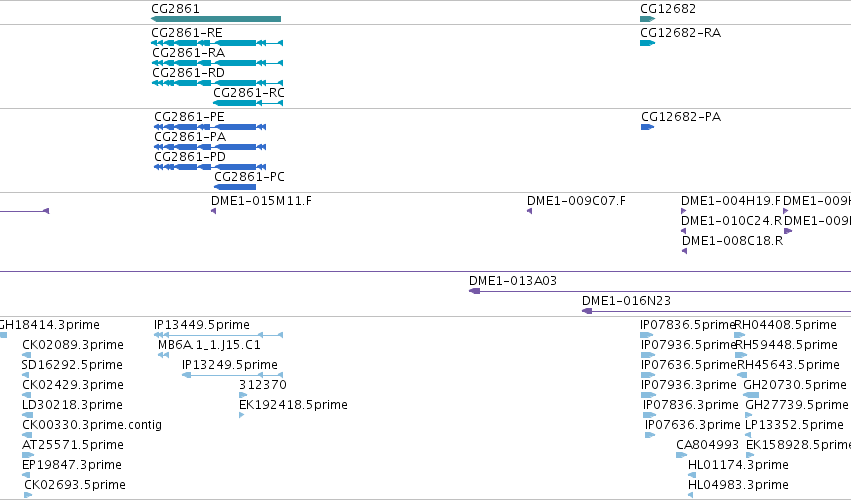Select the CG2861 gene bar
Viewport: 851px width, 500px height.
tap(216, 19)
